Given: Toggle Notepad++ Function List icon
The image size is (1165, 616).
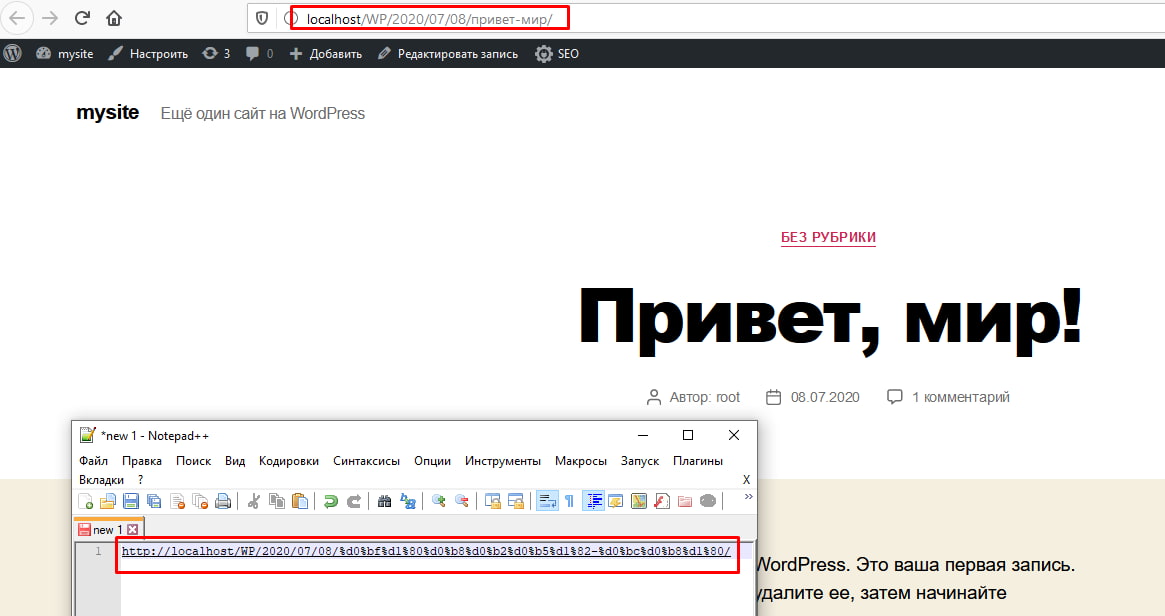Looking at the screenshot, I should click(x=661, y=502).
